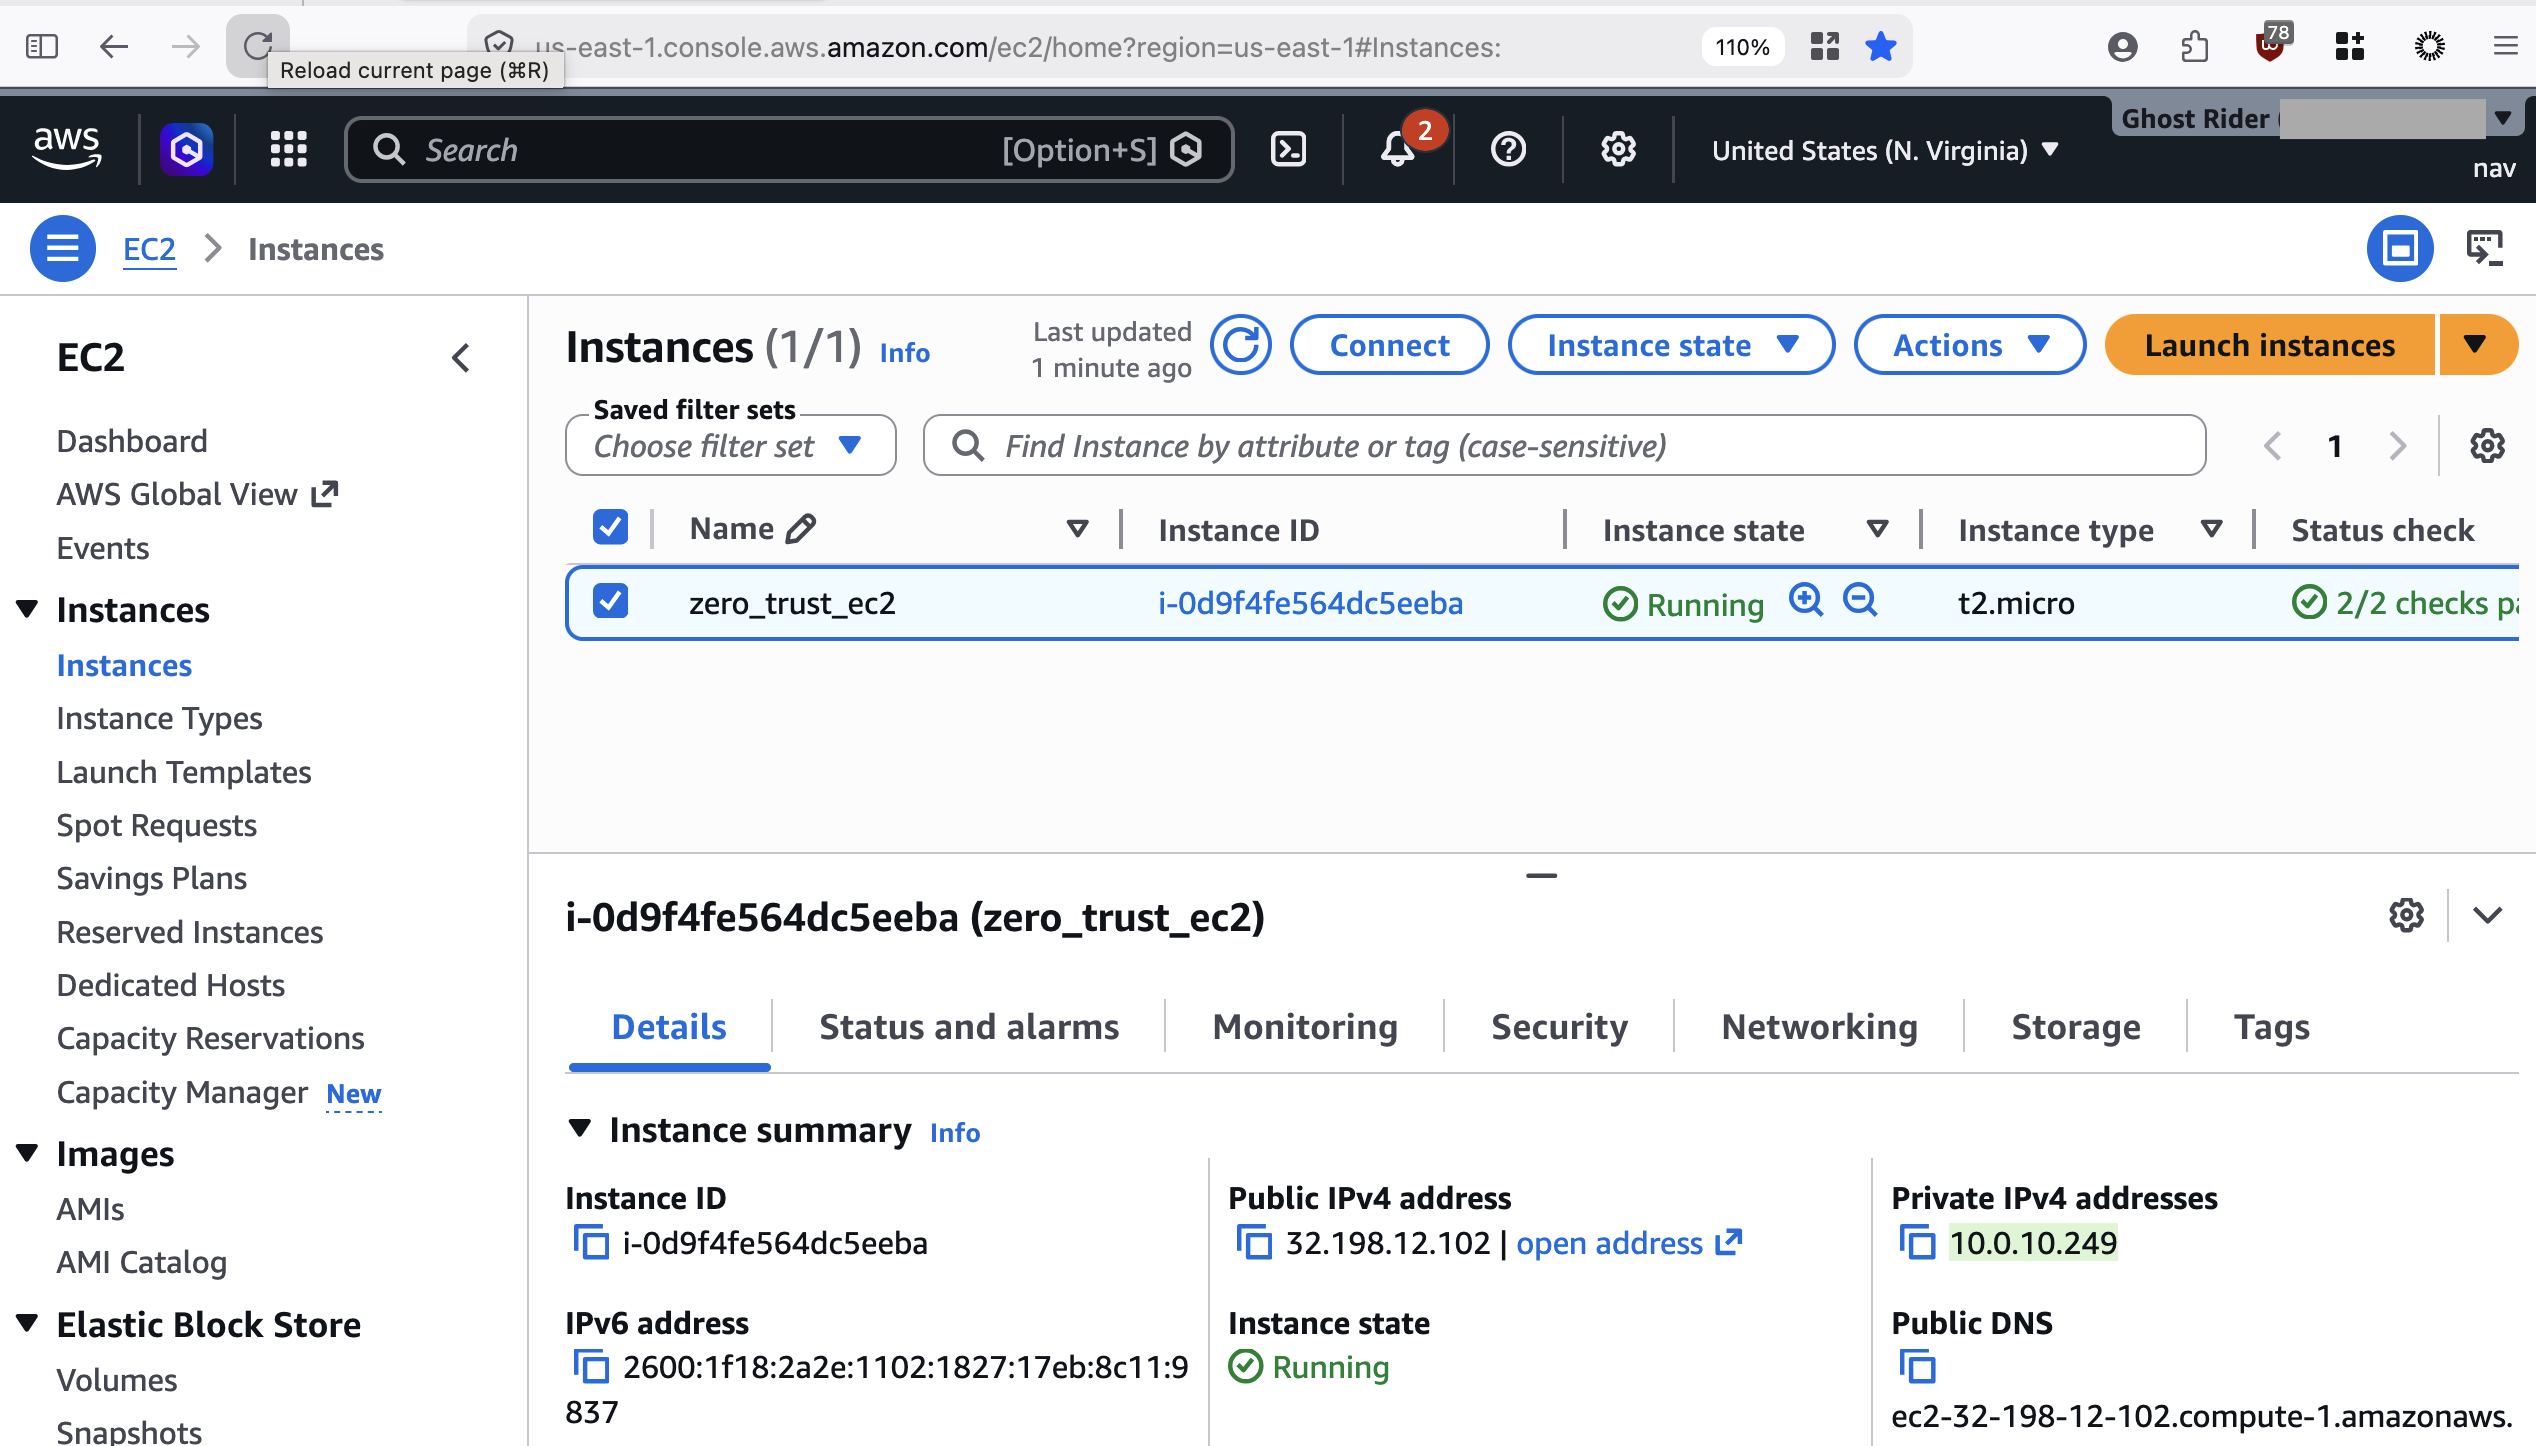This screenshot has width=2536, height=1446.
Task: Uncheck the zero_trust_ec2 row checkbox
Action: pyautogui.click(x=610, y=601)
